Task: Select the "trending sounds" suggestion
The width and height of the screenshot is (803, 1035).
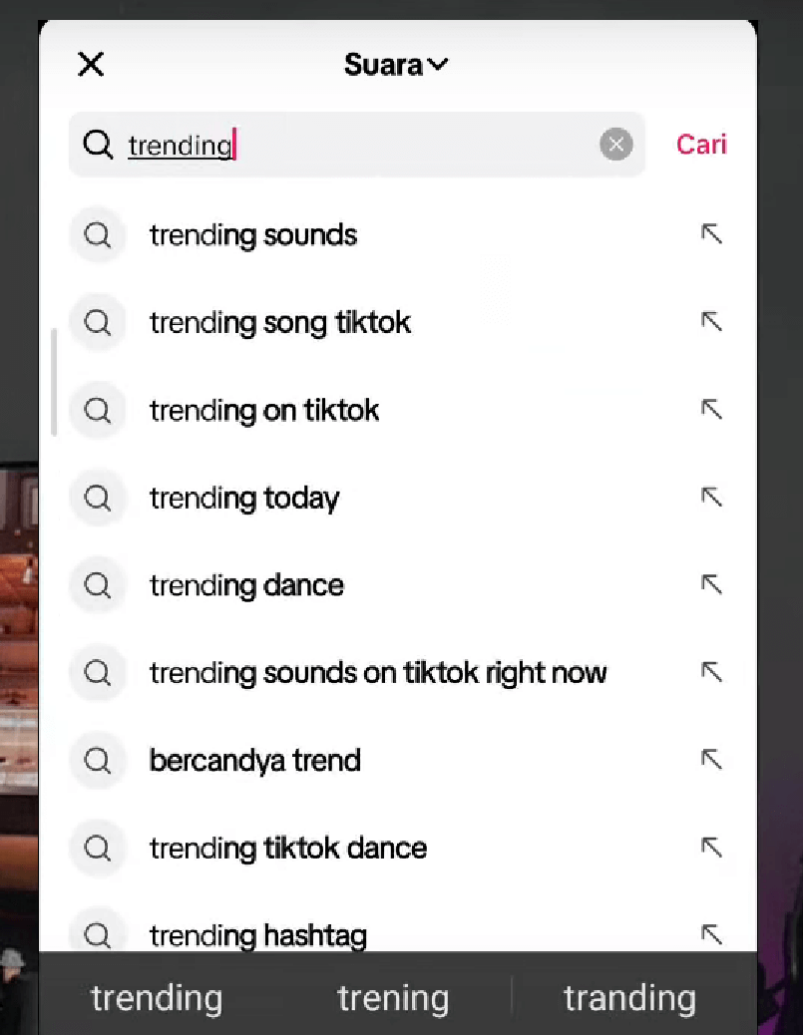Action: coord(253,234)
